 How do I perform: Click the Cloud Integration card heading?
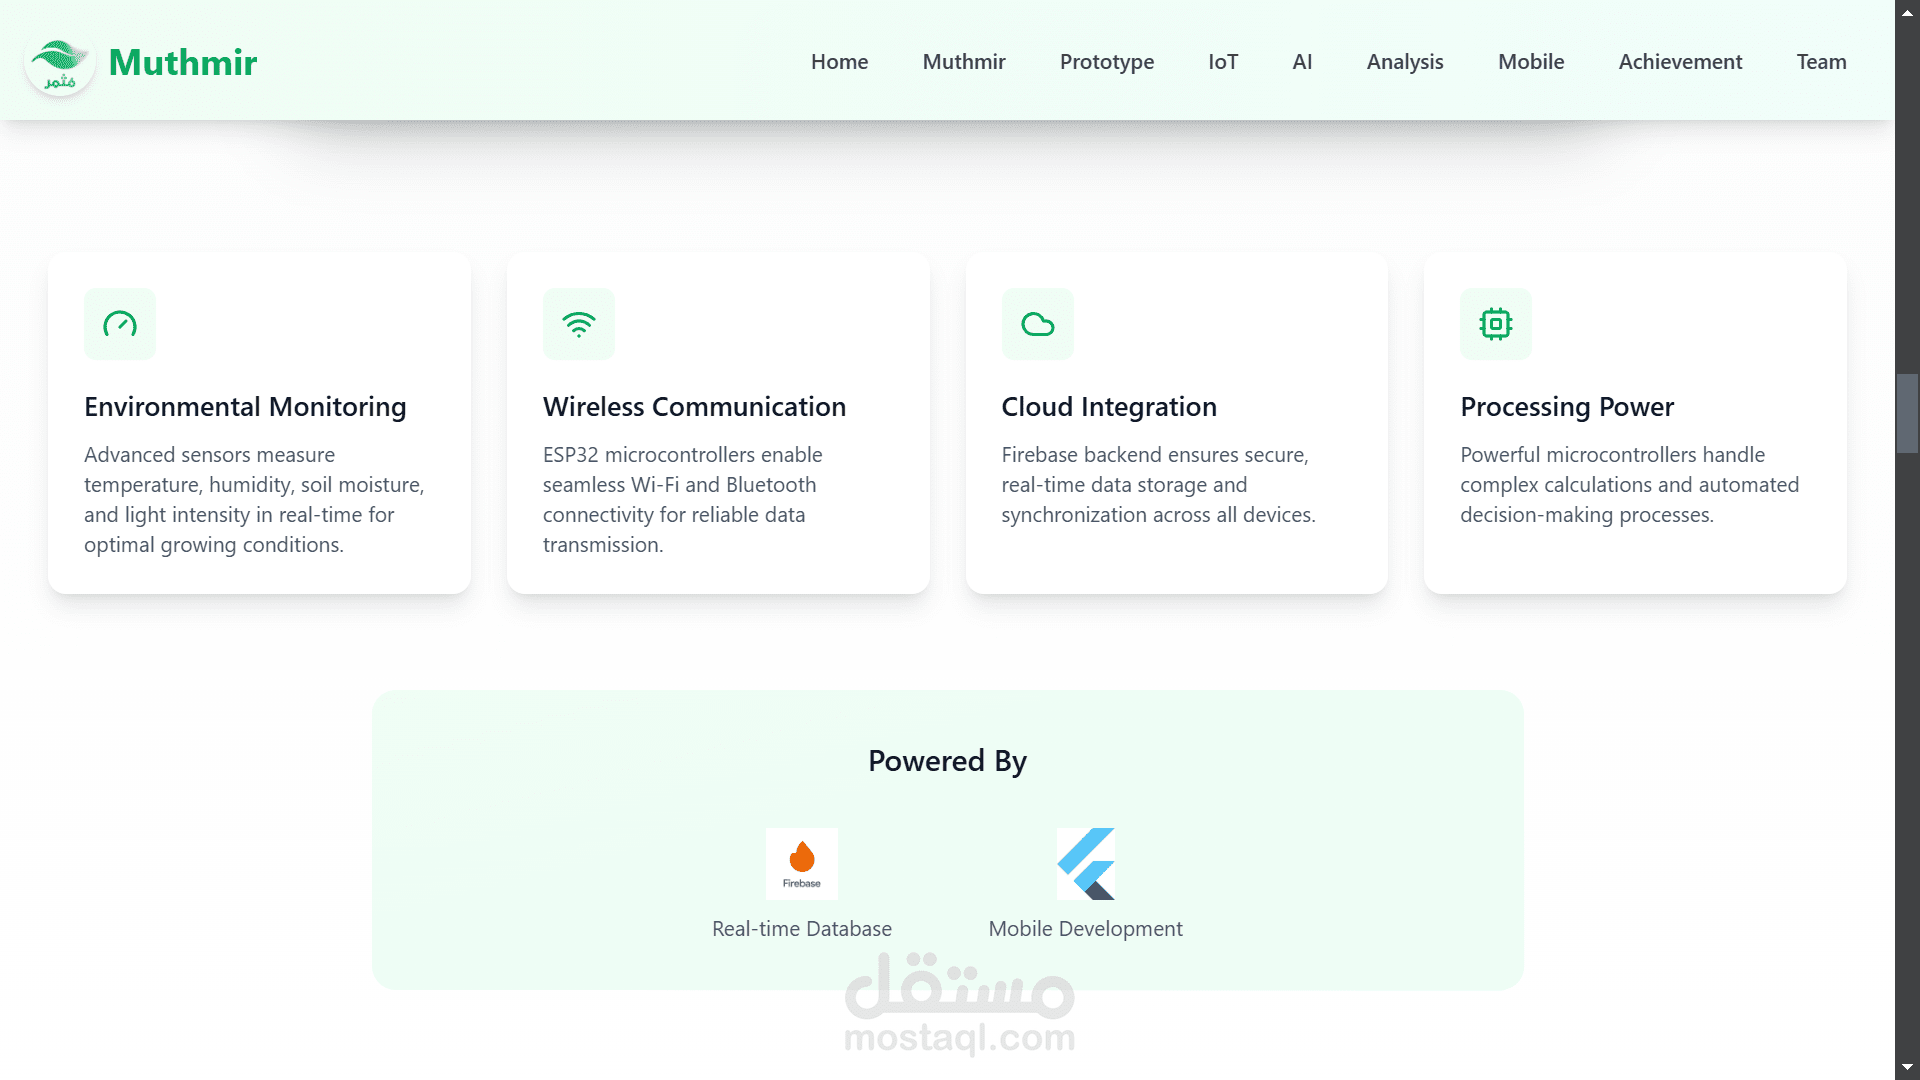(x=1108, y=407)
